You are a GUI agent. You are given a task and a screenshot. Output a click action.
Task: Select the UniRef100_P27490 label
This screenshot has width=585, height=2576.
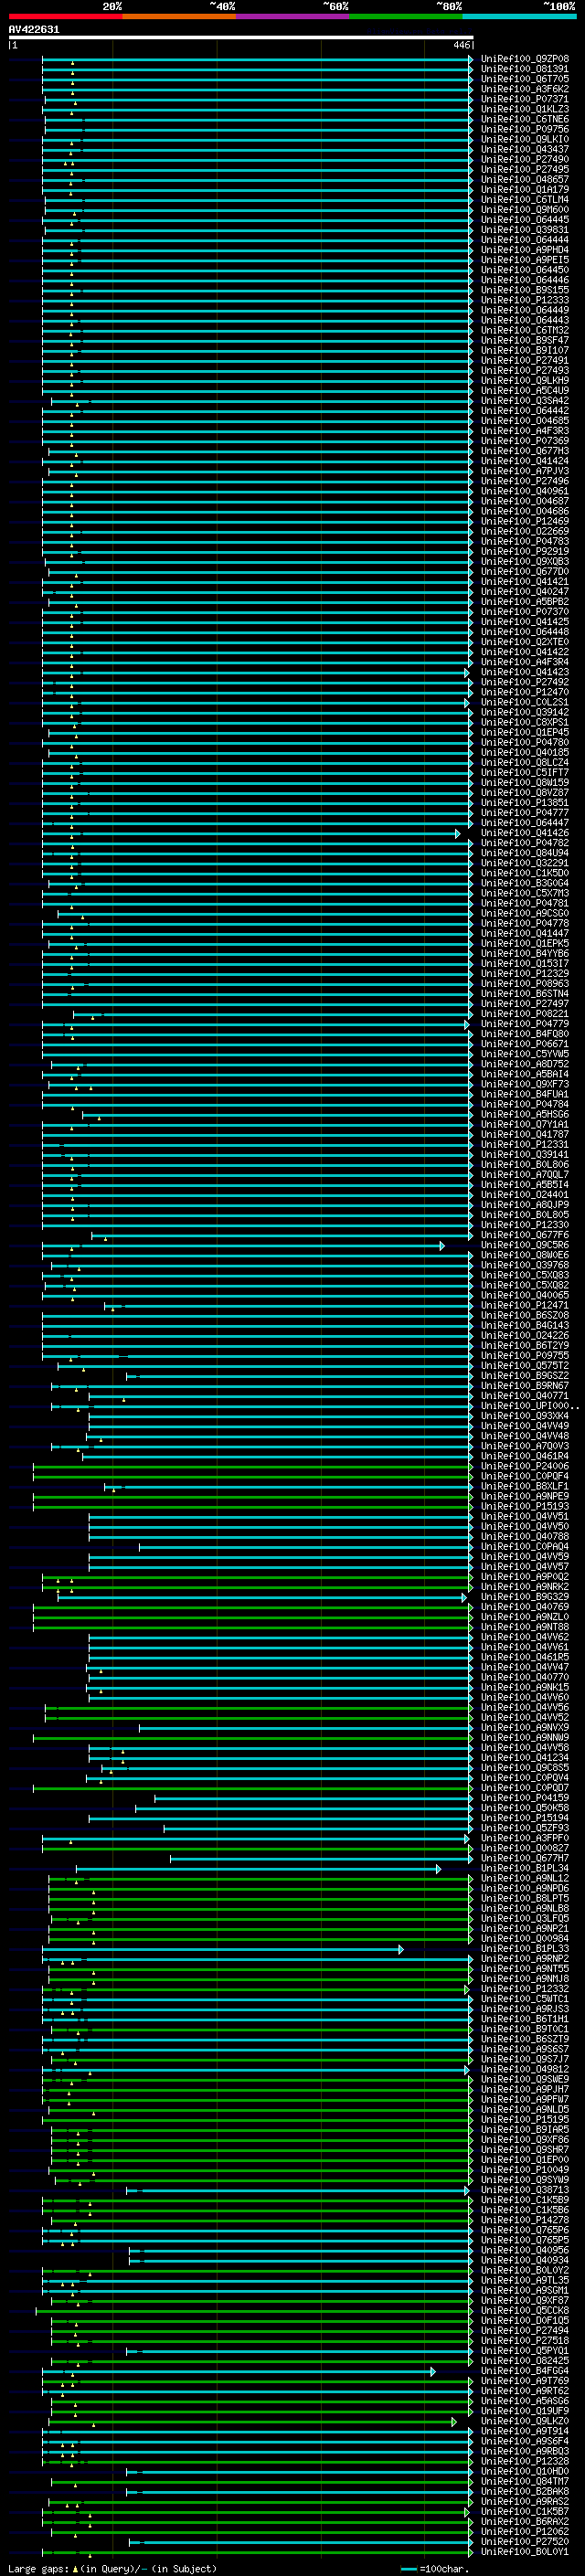524,159
